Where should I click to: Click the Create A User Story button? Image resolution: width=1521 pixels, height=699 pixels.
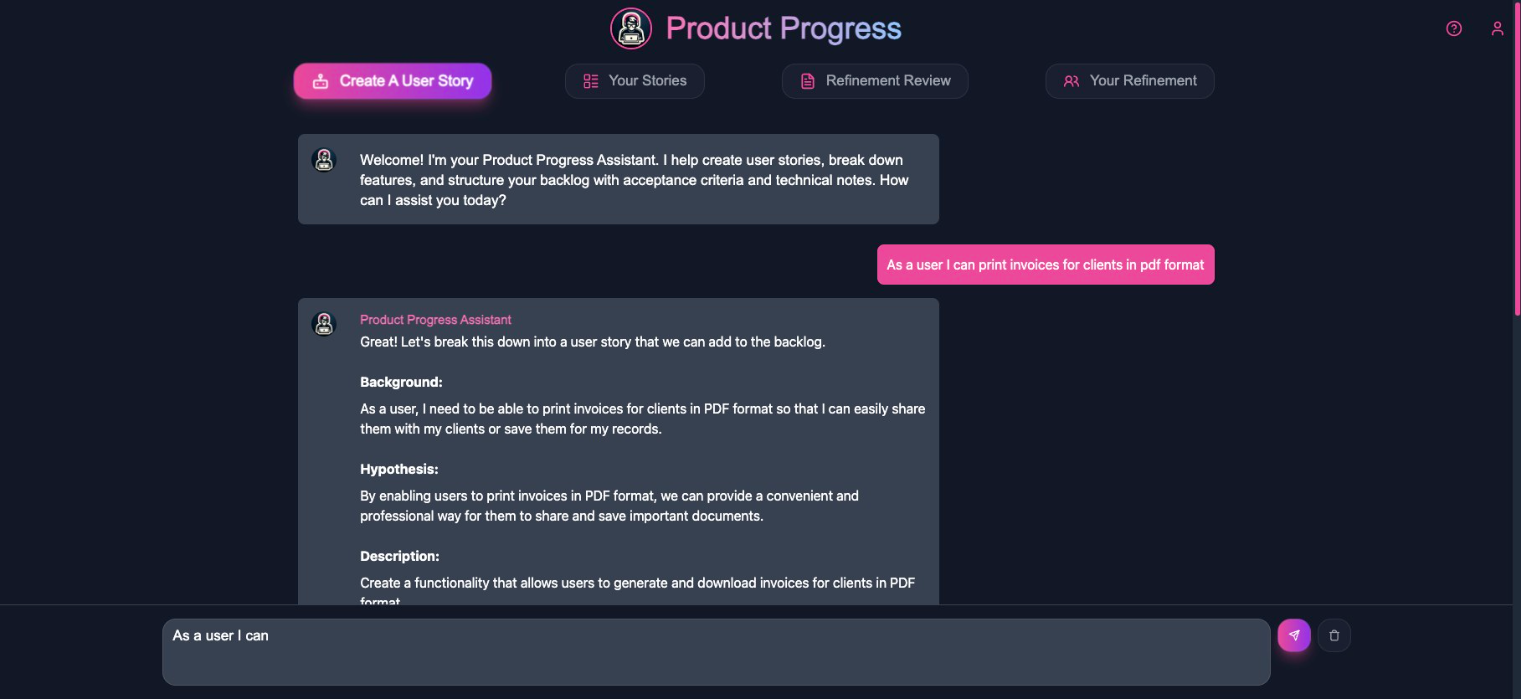[392, 81]
